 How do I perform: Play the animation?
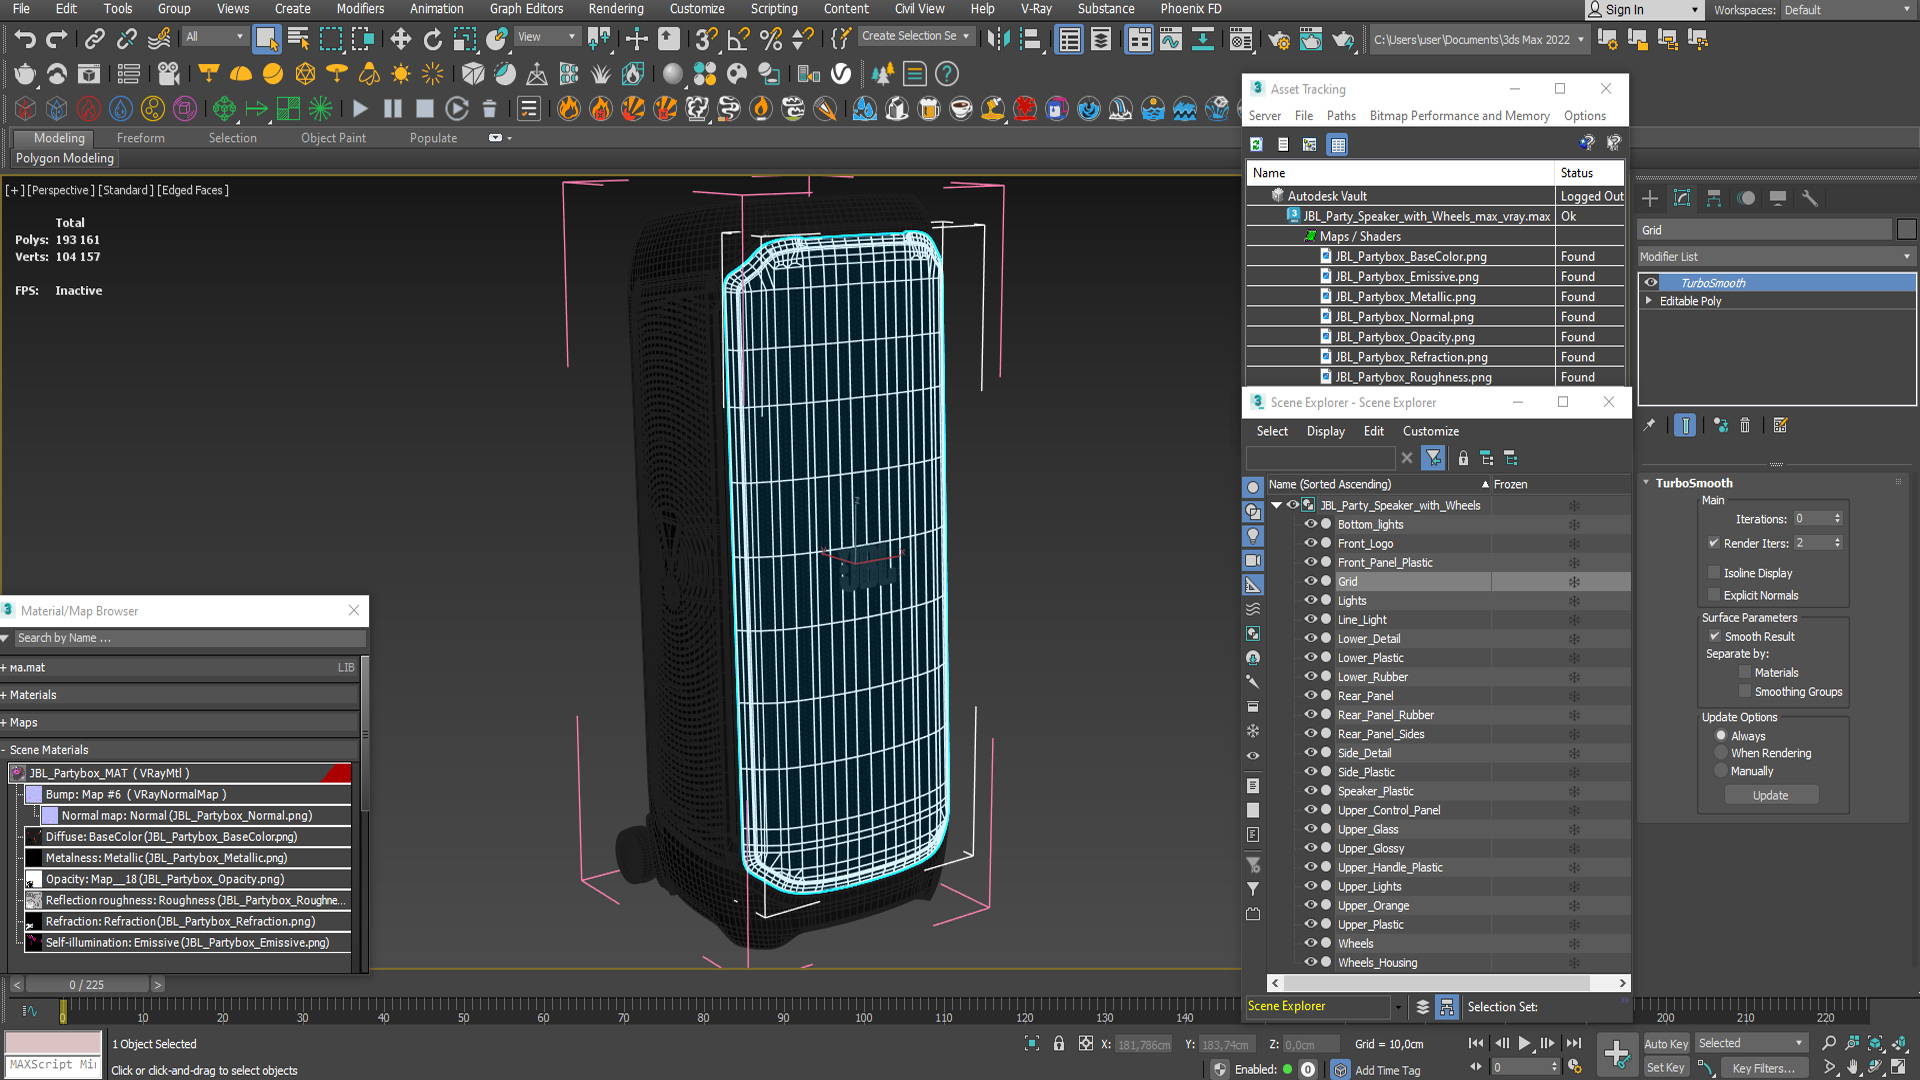(x=1525, y=1043)
